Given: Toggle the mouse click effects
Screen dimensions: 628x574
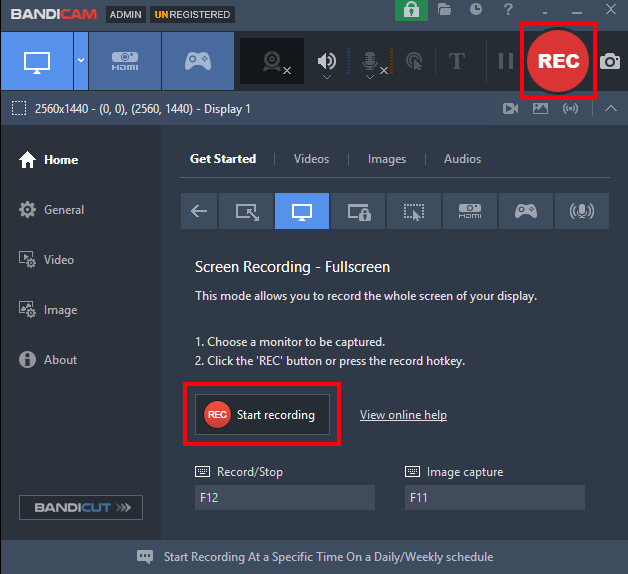Looking at the screenshot, I should tap(413, 61).
